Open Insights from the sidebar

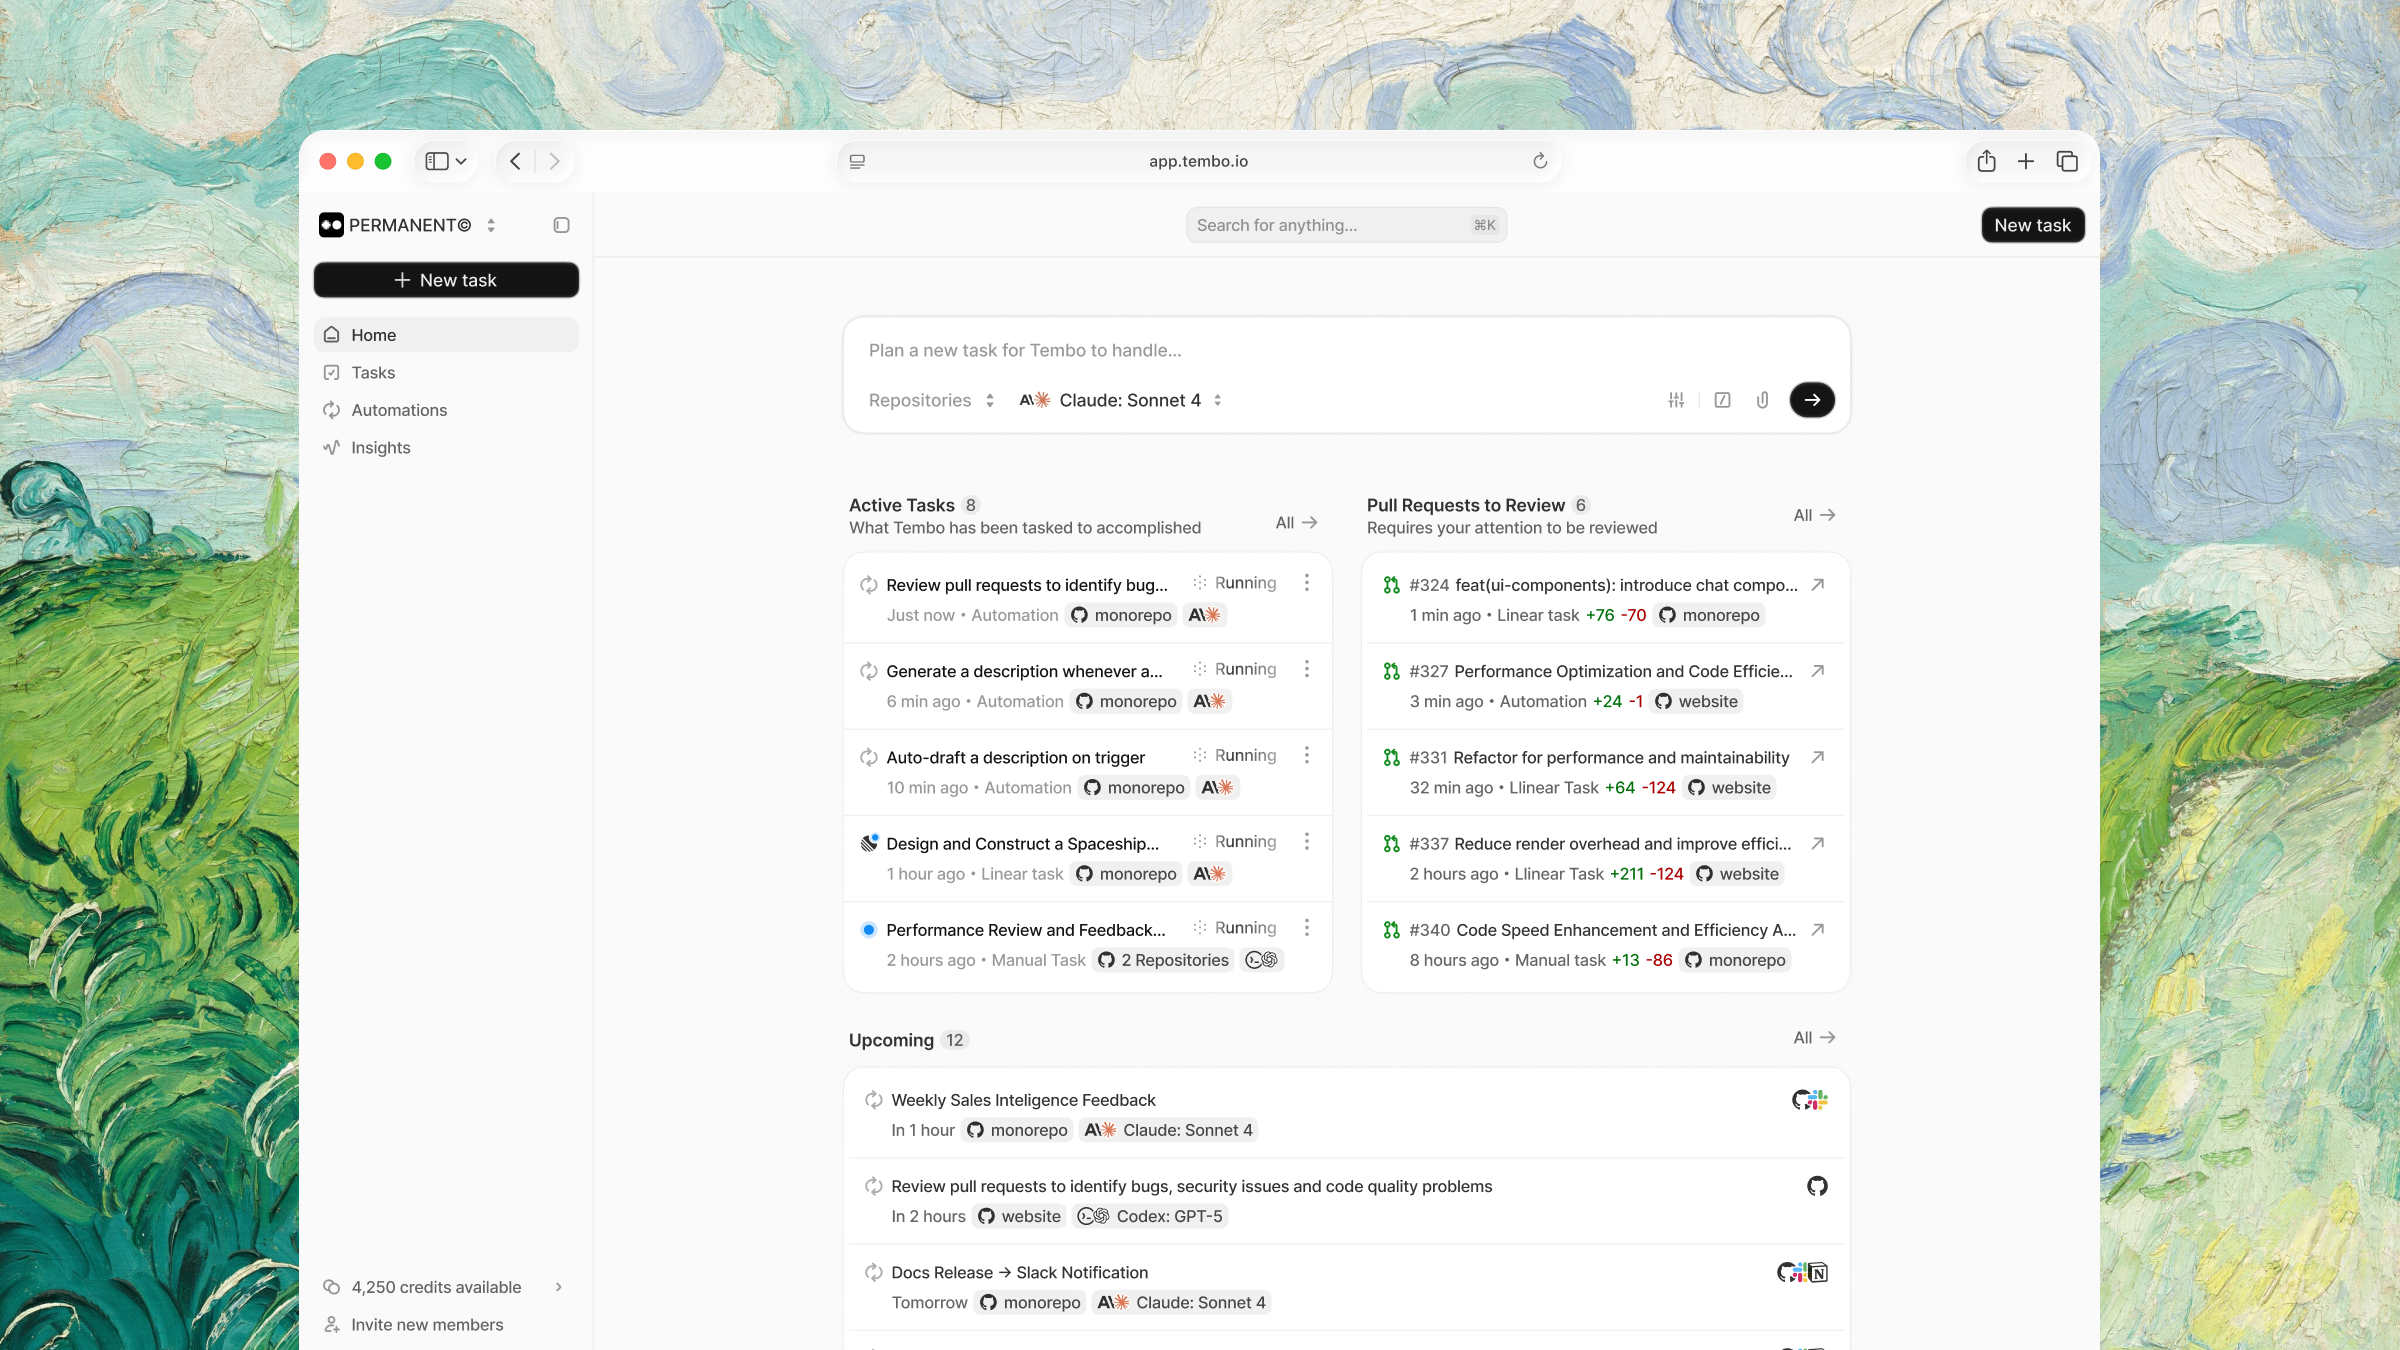coord(380,448)
